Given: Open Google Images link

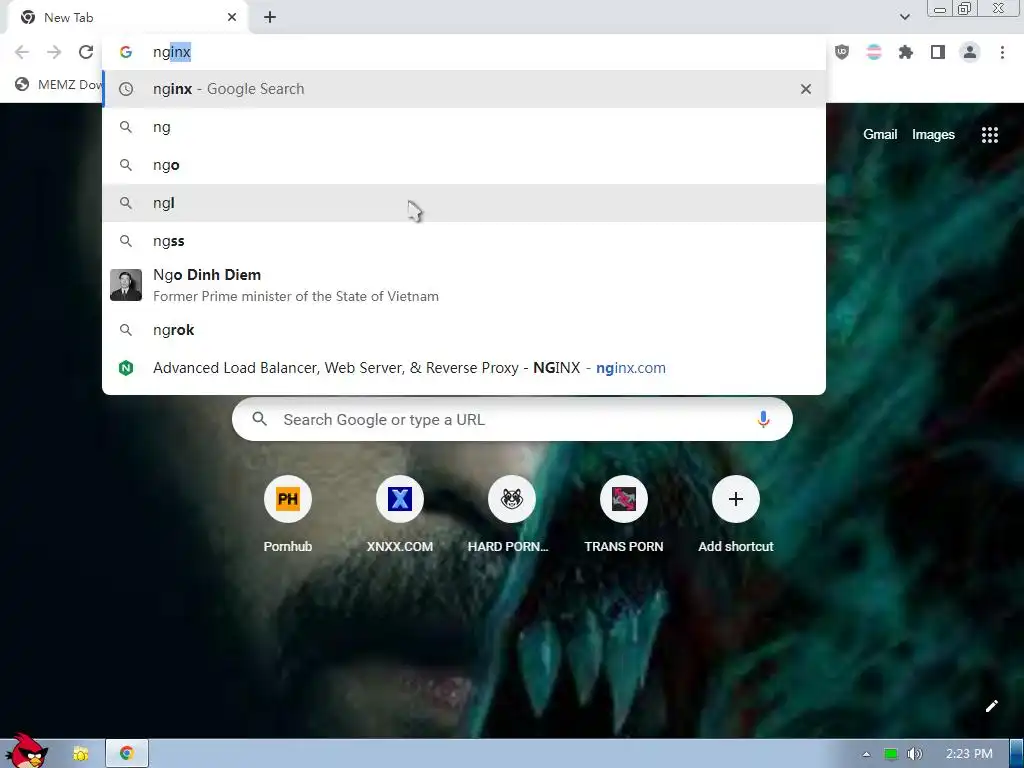Looking at the screenshot, I should click(x=933, y=135).
